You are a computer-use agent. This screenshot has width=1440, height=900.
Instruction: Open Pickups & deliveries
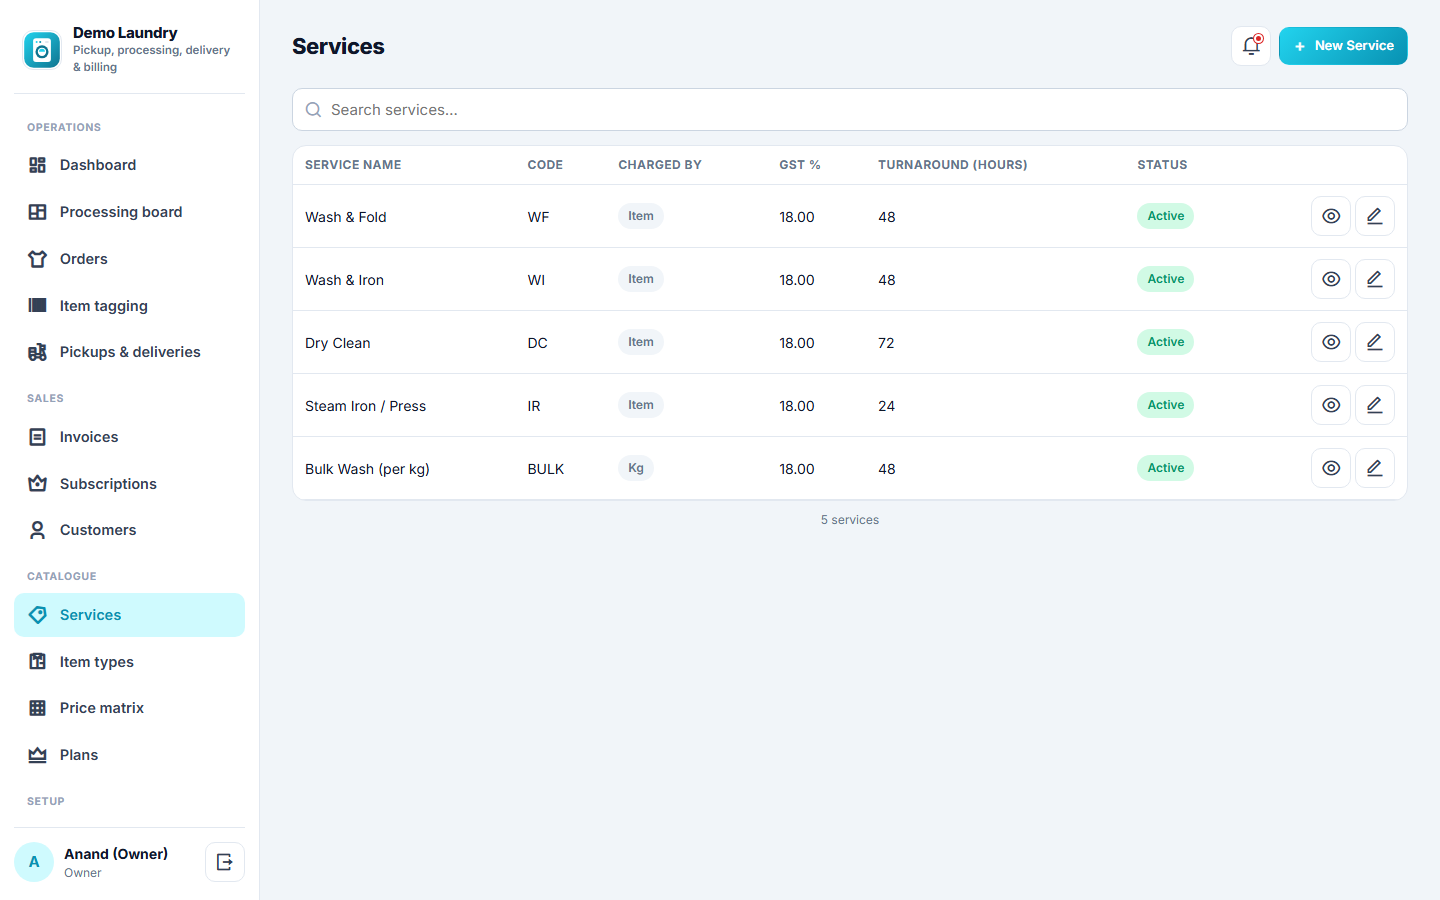pyautogui.click(x=129, y=352)
